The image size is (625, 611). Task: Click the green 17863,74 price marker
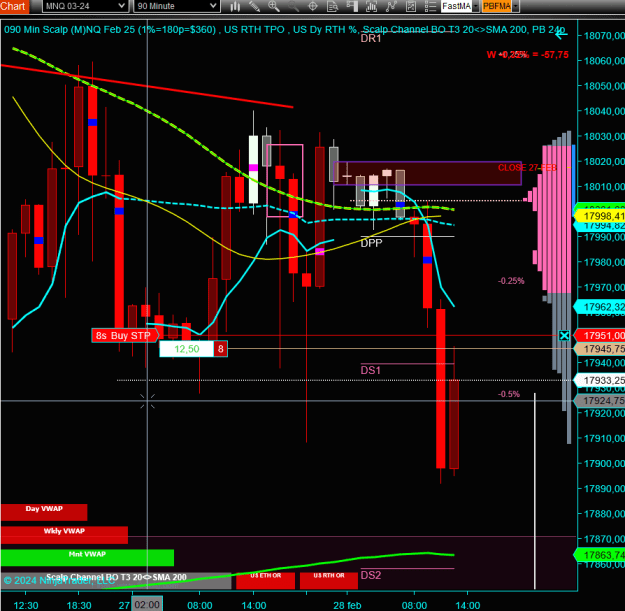coord(600,555)
